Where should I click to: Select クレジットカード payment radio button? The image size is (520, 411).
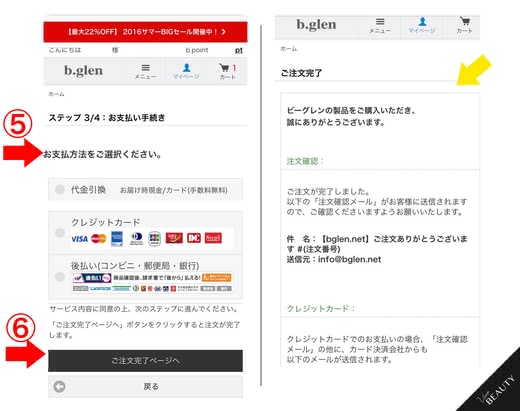pyautogui.click(x=60, y=233)
